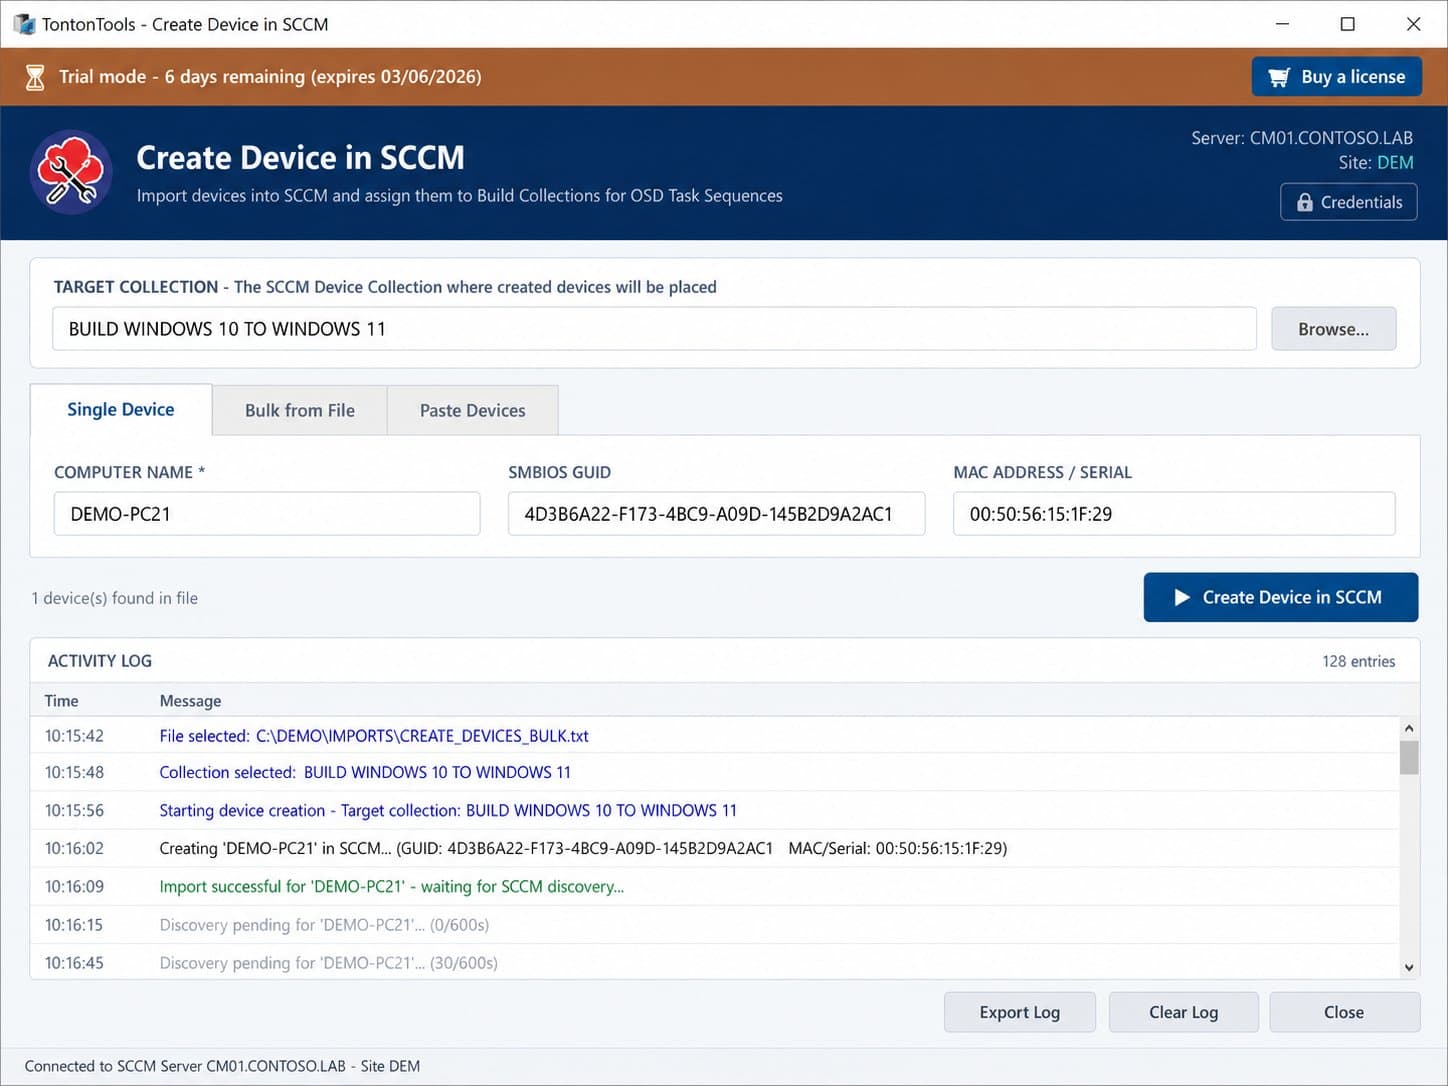Image resolution: width=1448 pixels, height=1086 pixels.
Task: Open Buy a license
Action: click(x=1337, y=77)
